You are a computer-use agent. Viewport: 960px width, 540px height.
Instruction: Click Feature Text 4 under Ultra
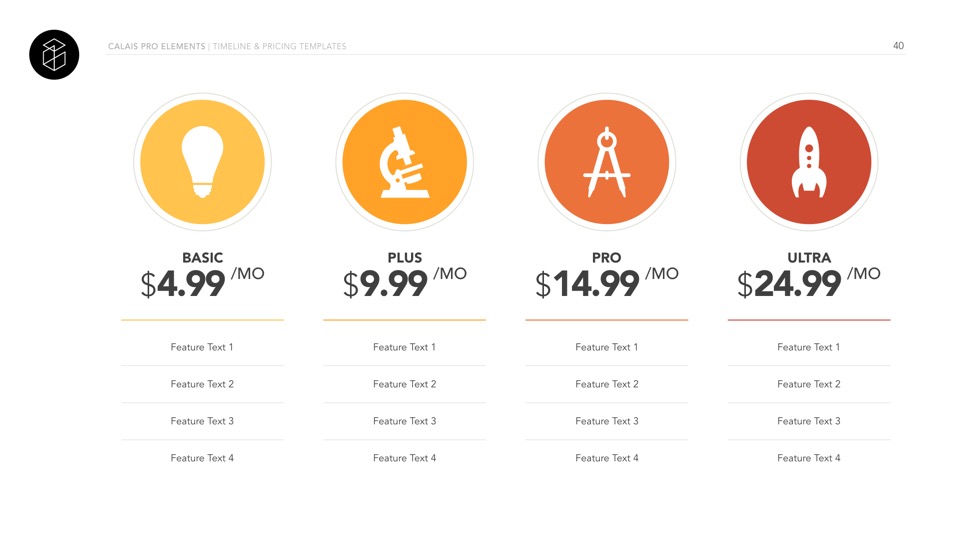(x=809, y=458)
